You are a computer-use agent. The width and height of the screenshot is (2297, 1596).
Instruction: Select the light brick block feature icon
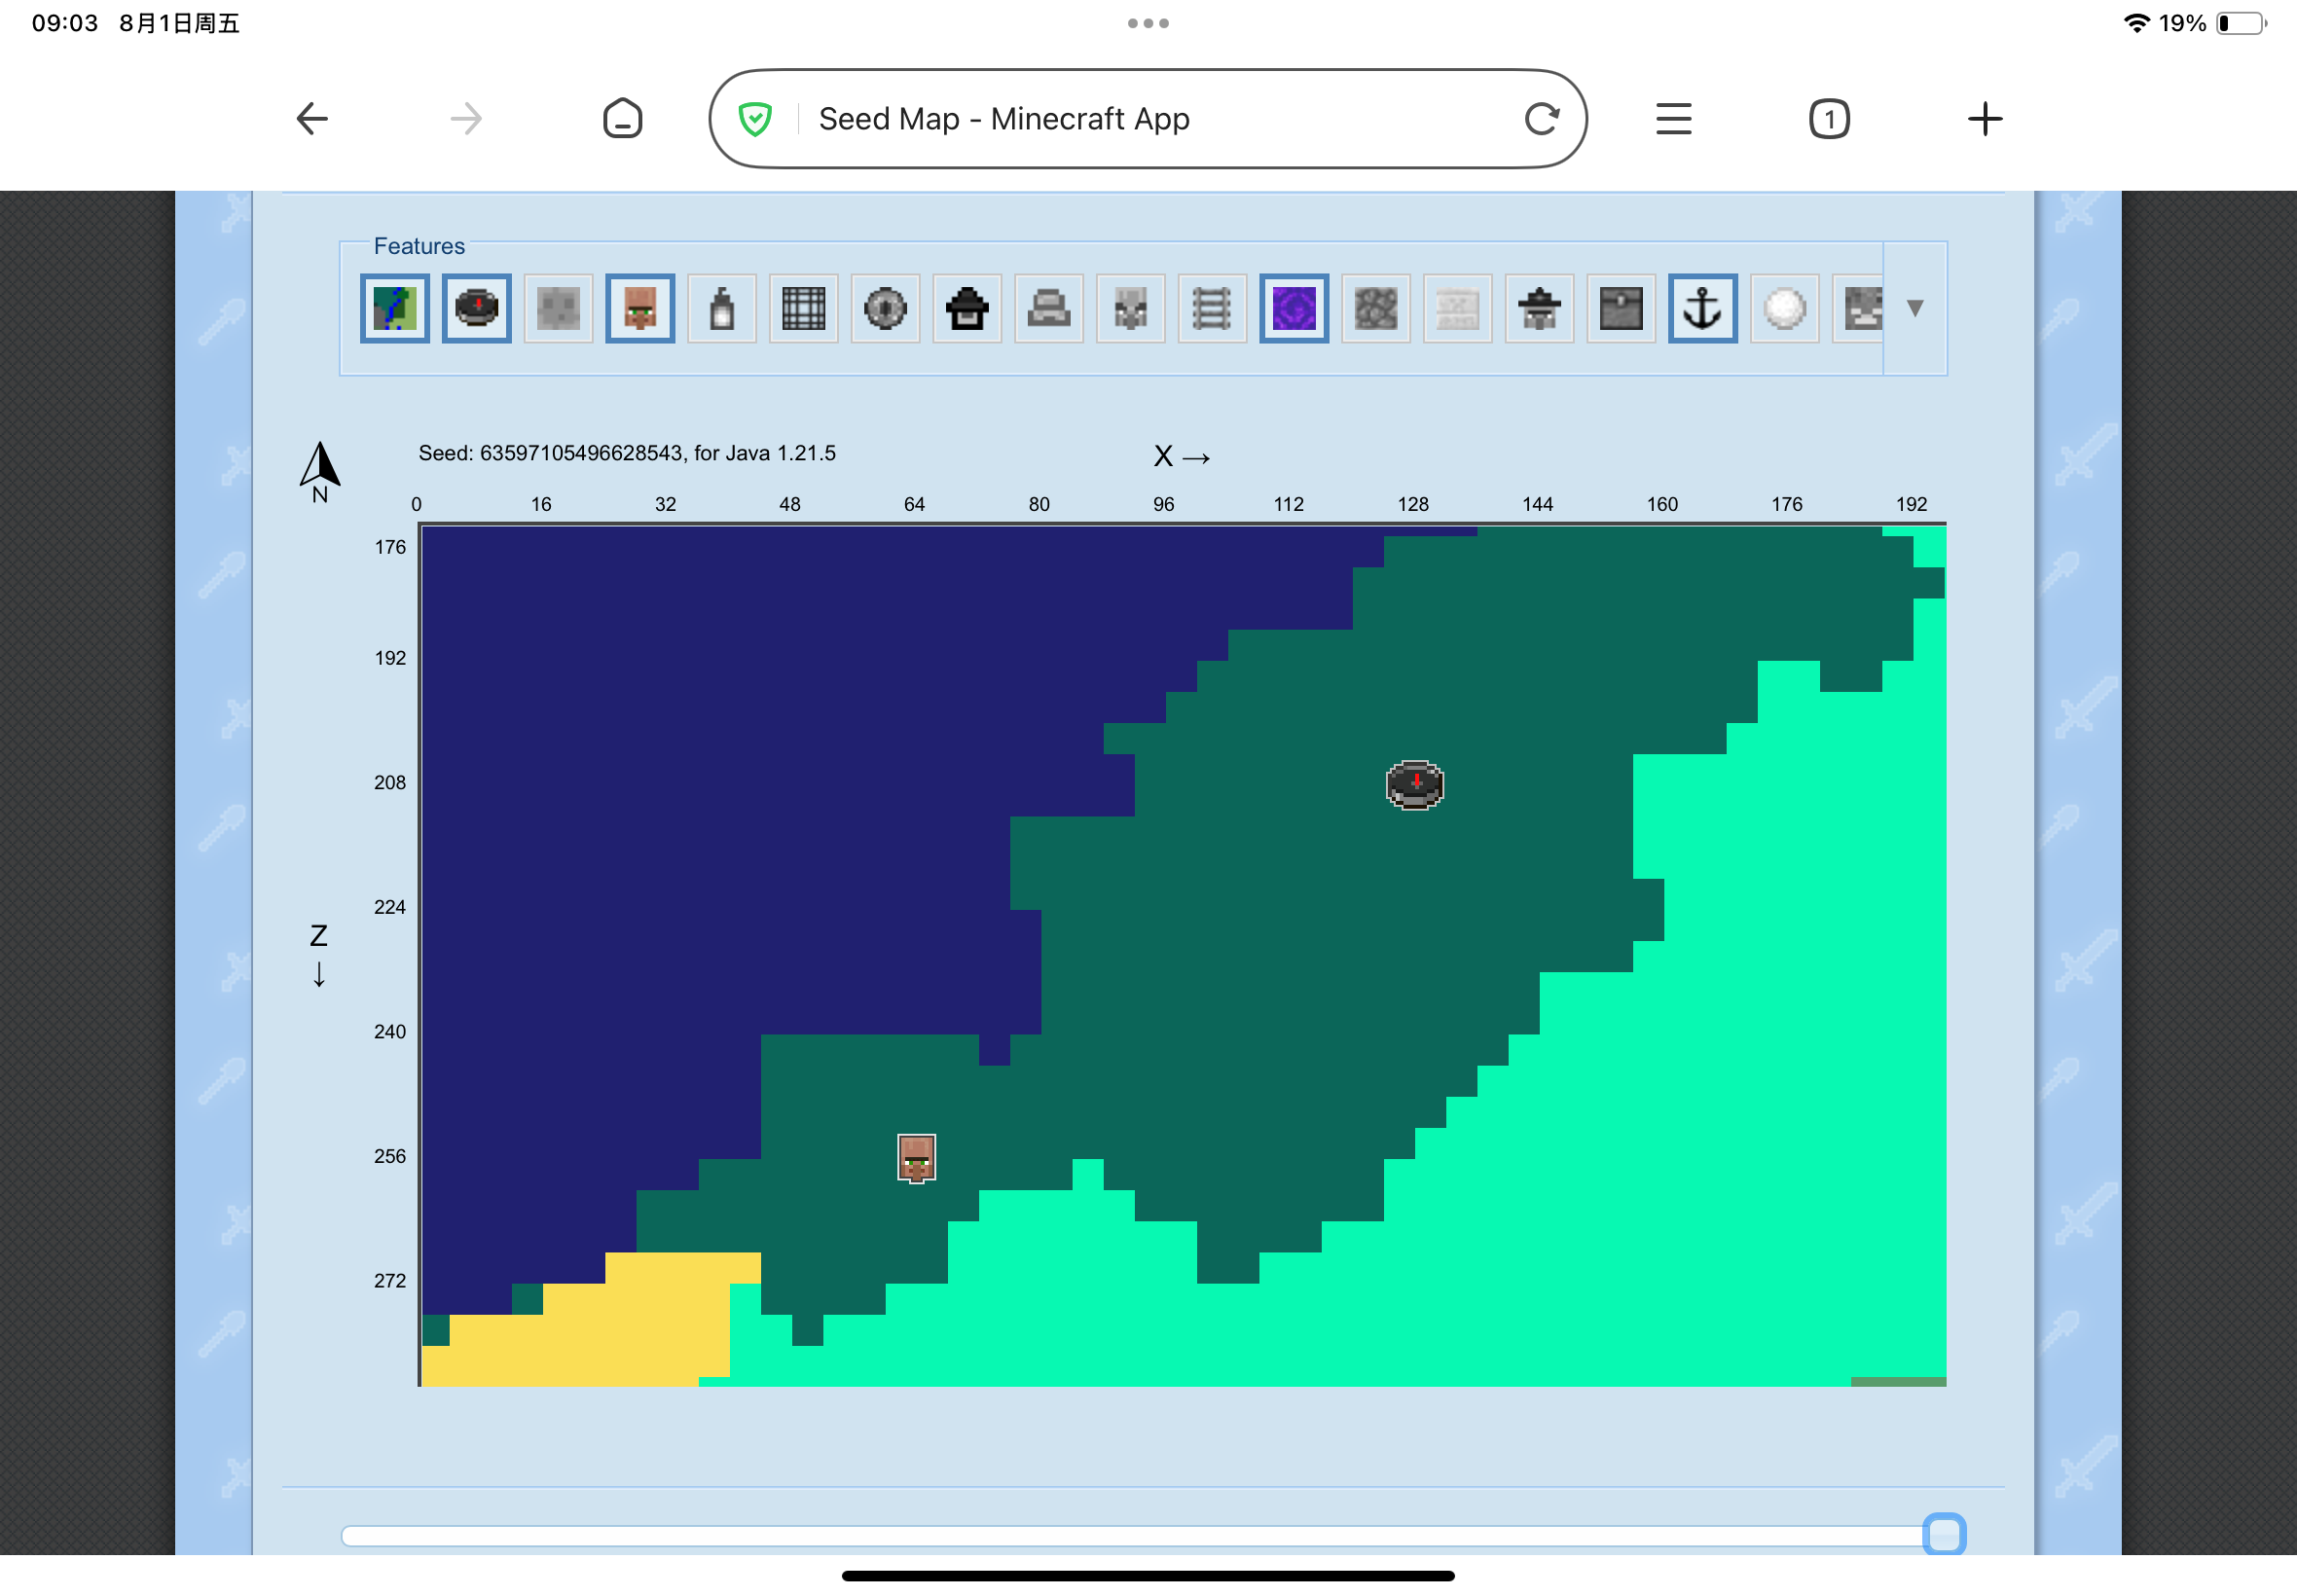coord(1458,308)
